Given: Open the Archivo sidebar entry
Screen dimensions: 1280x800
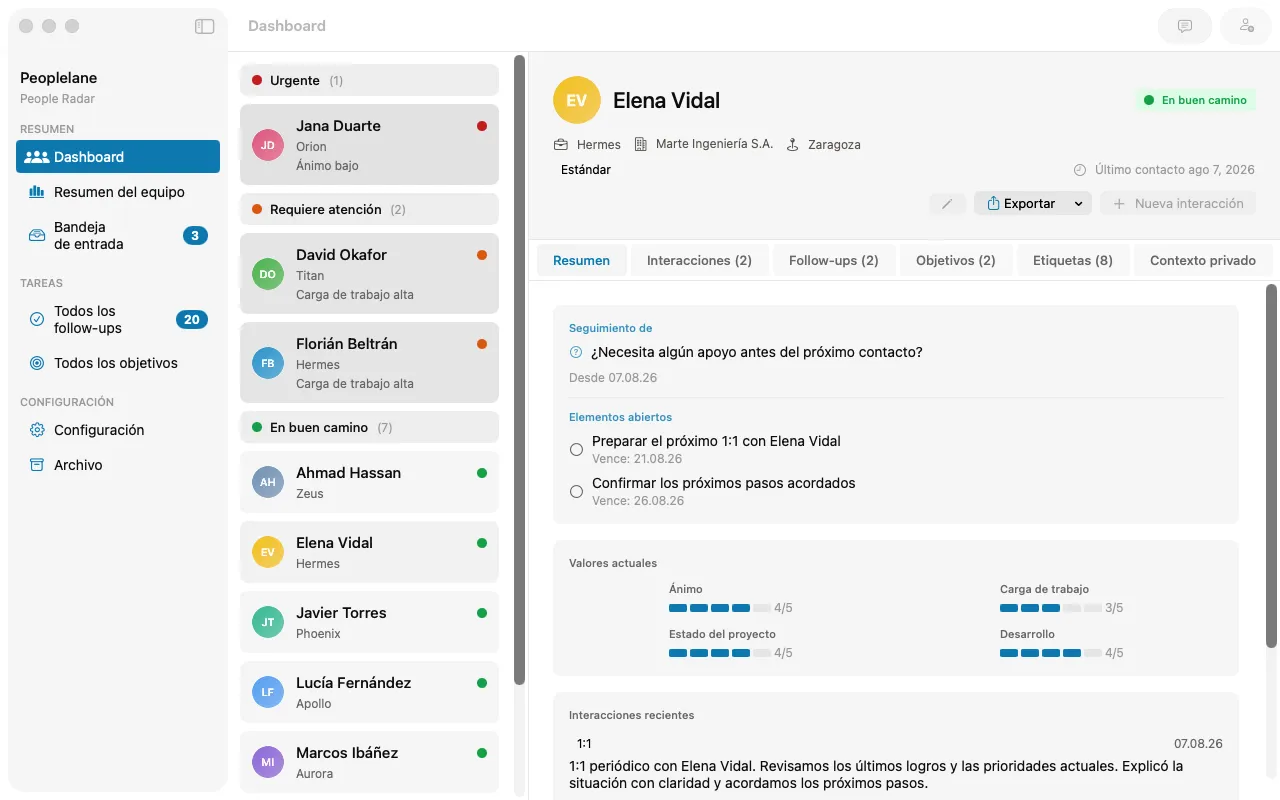Looking at the screenshot, I should (118, 465).
